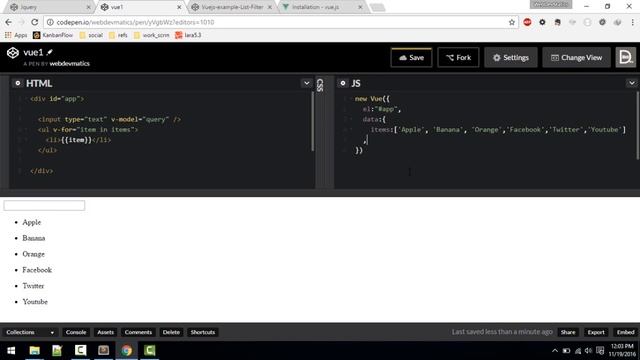The image size is (640, 360).
Task: Open Apps bookmarks shortcut
Action: (16, 35)
